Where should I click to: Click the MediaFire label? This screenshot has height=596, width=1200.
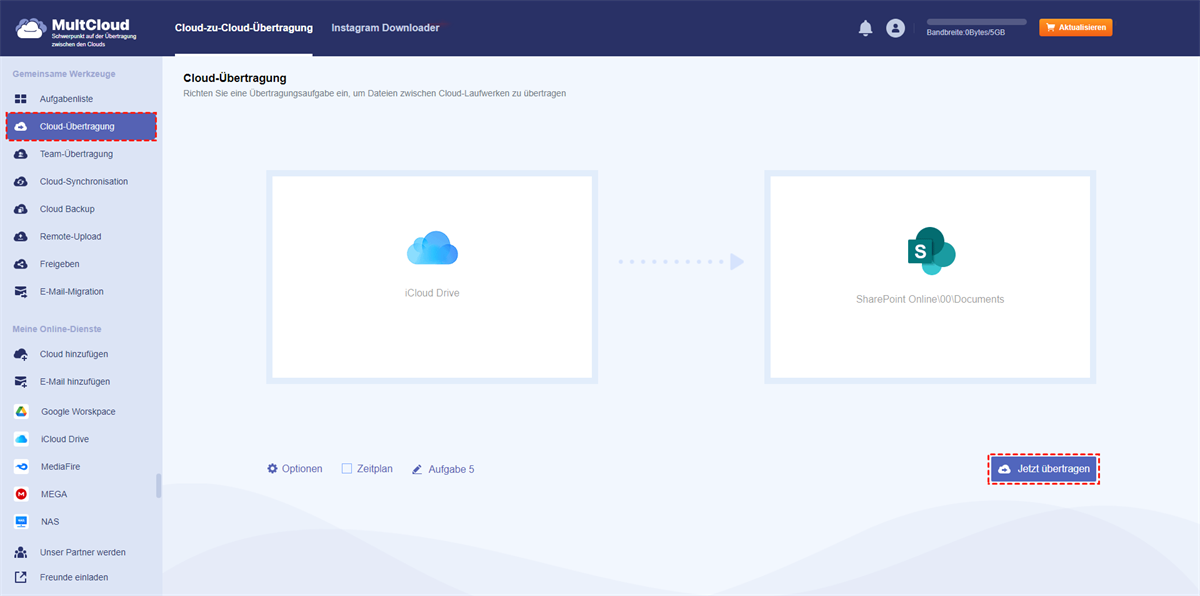[x=63, y=467]
